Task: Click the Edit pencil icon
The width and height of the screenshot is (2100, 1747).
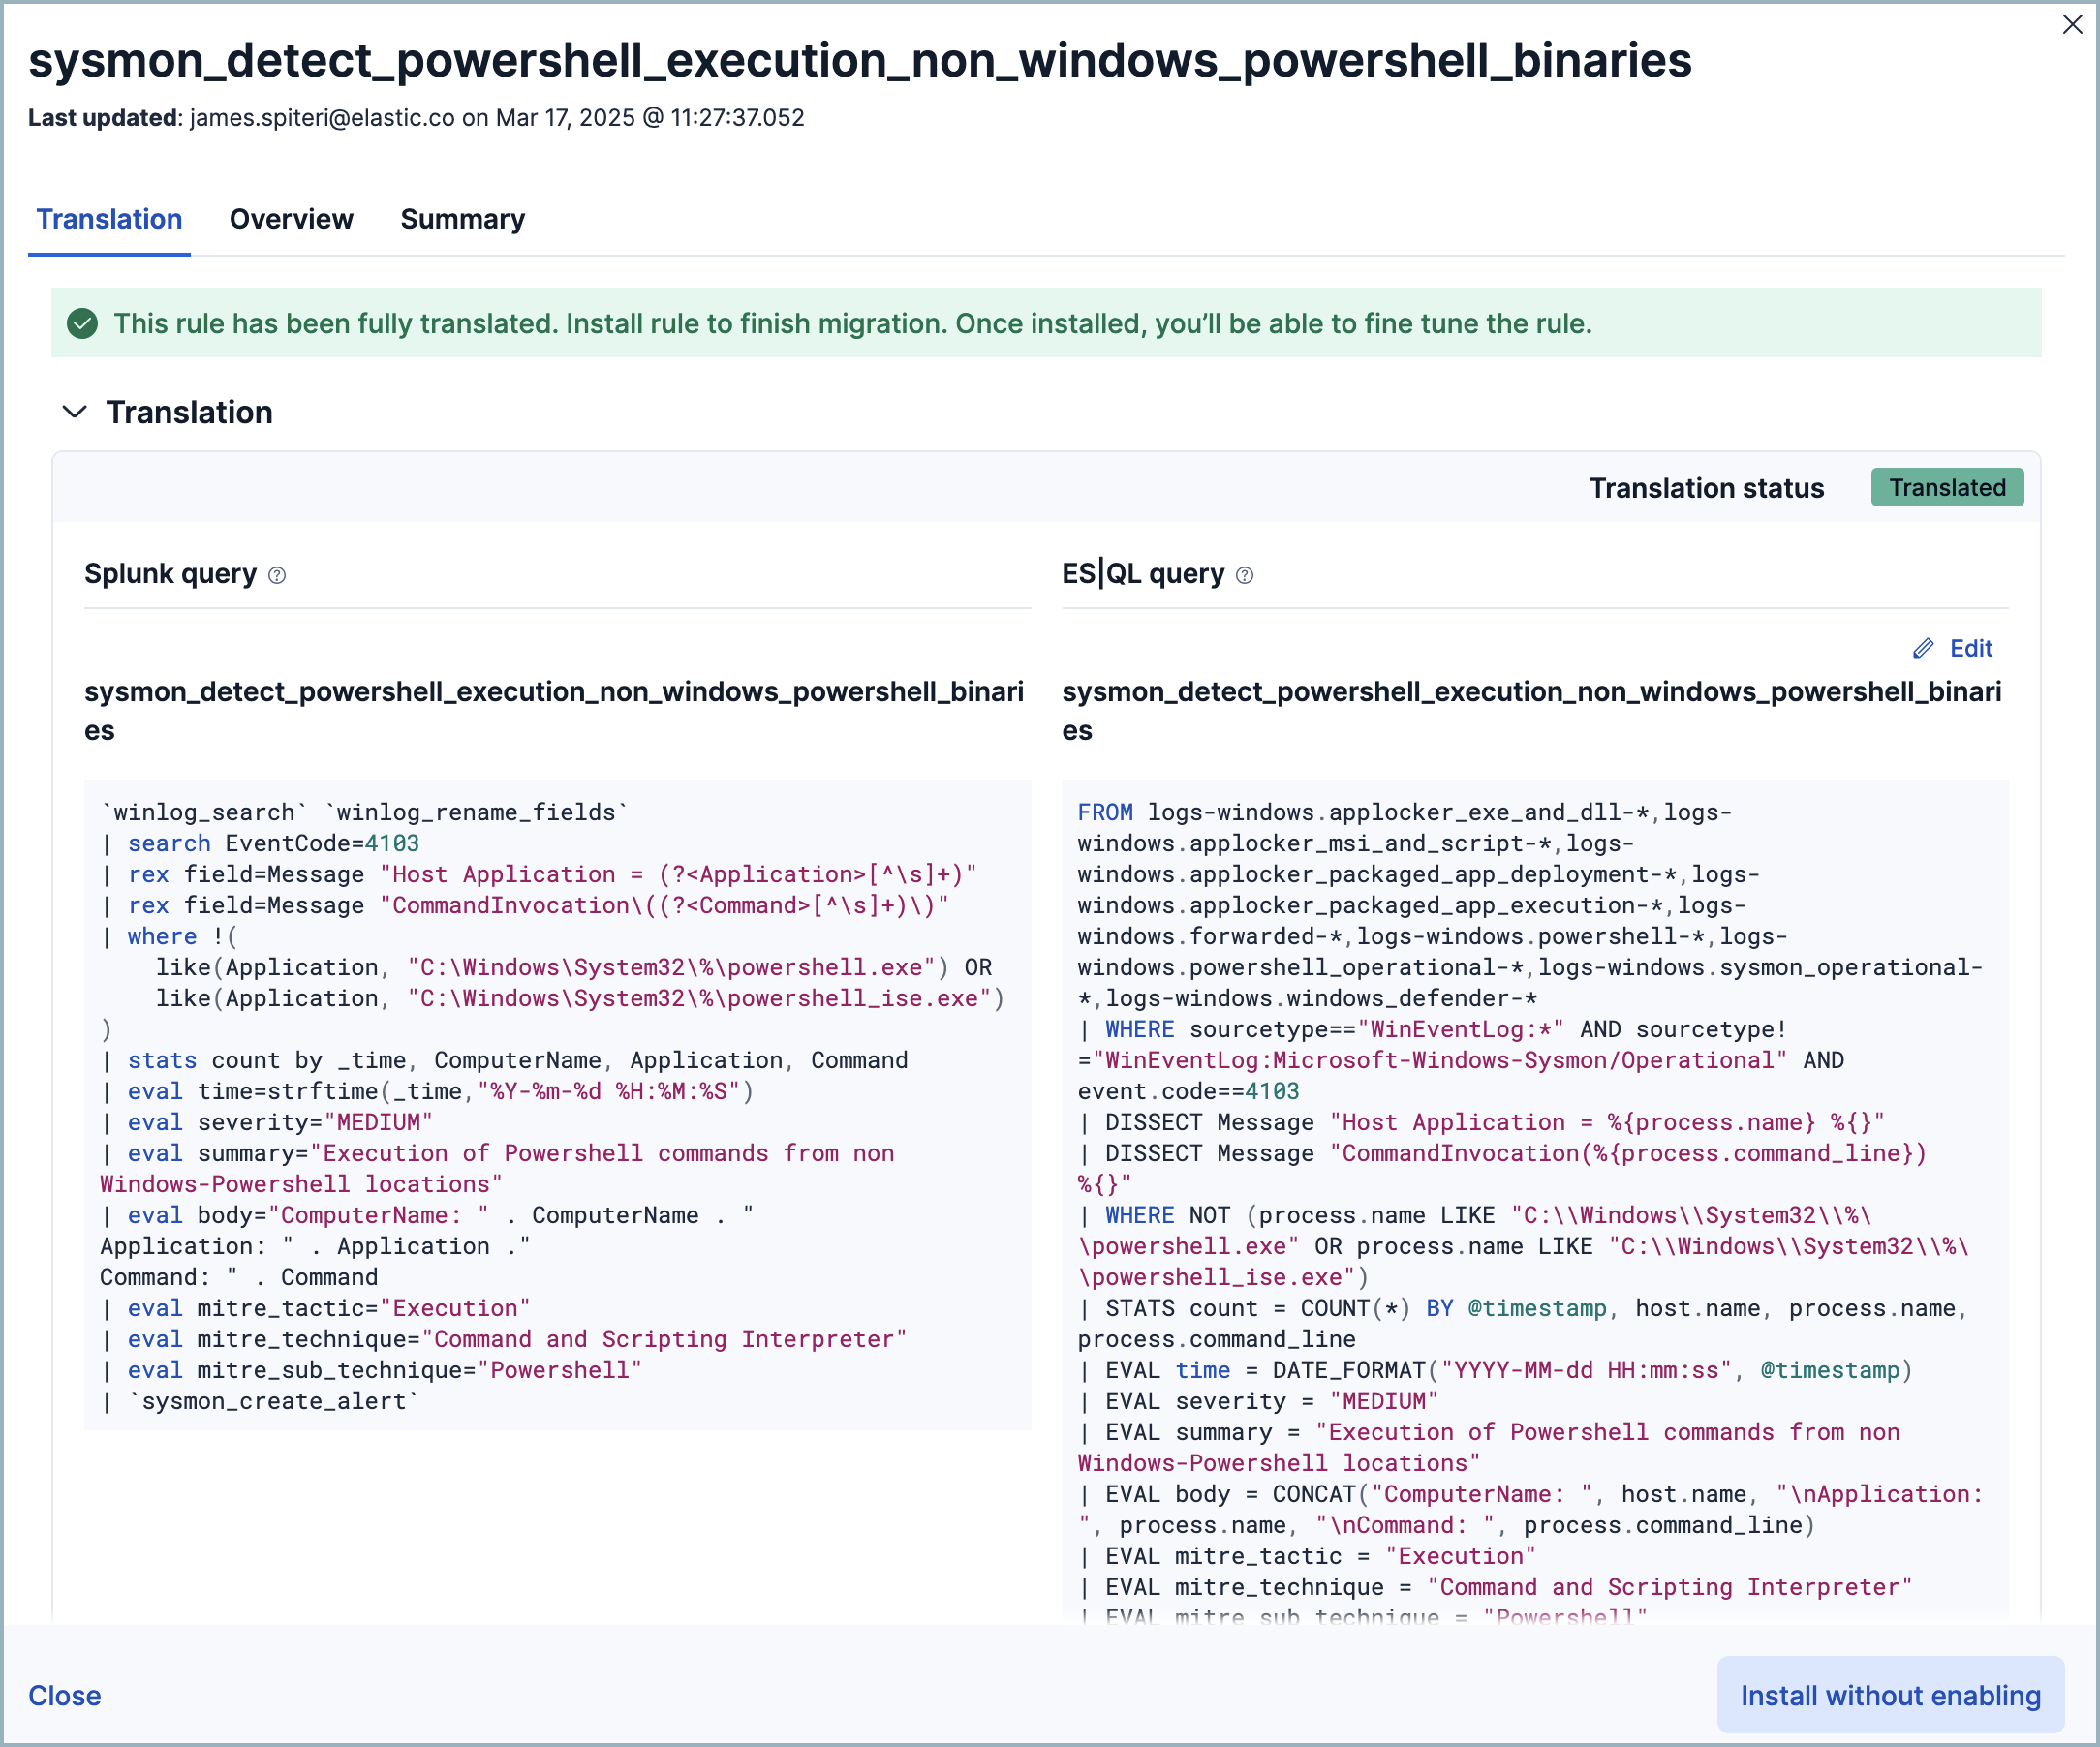Action: pos(1923,648)
